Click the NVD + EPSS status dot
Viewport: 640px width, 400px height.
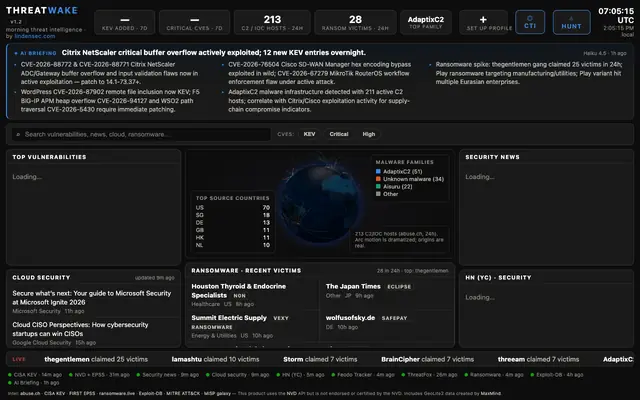(x=71, y=375)
